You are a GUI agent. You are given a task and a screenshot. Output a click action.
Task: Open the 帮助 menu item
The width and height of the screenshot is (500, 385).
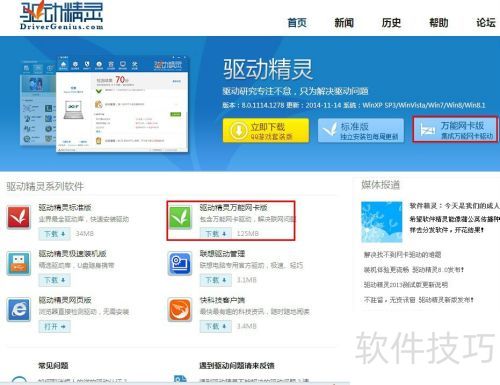coord(439,23)
